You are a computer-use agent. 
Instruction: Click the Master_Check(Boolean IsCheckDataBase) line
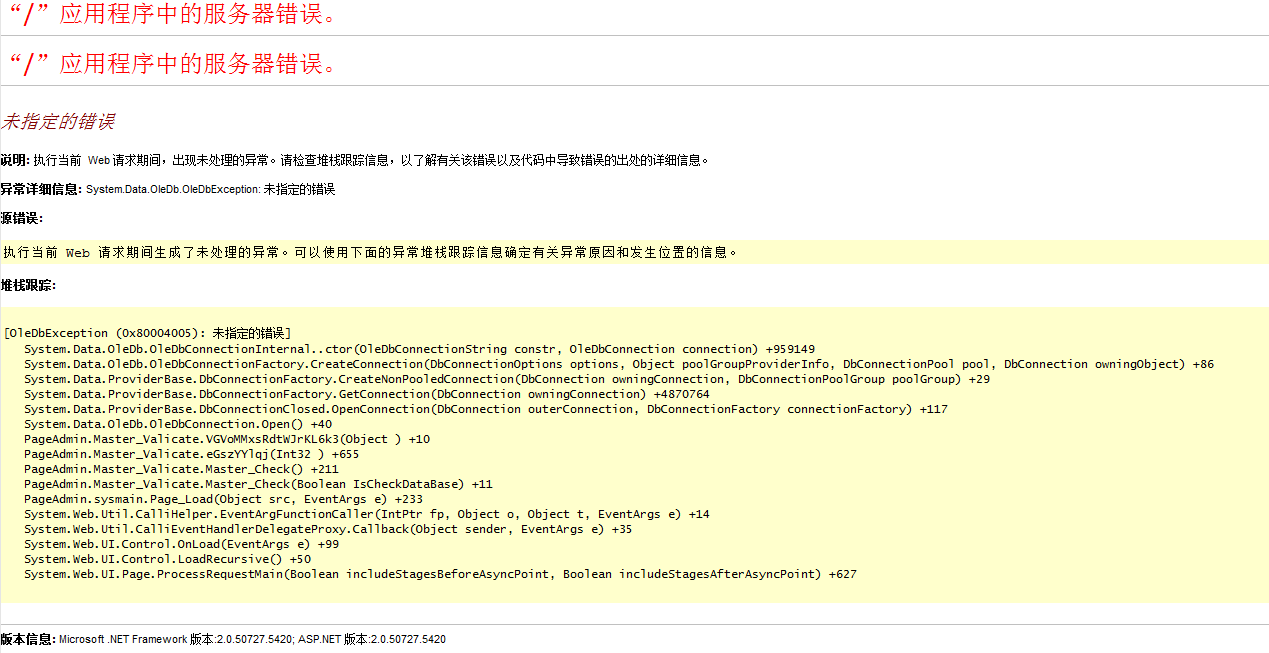258,484
